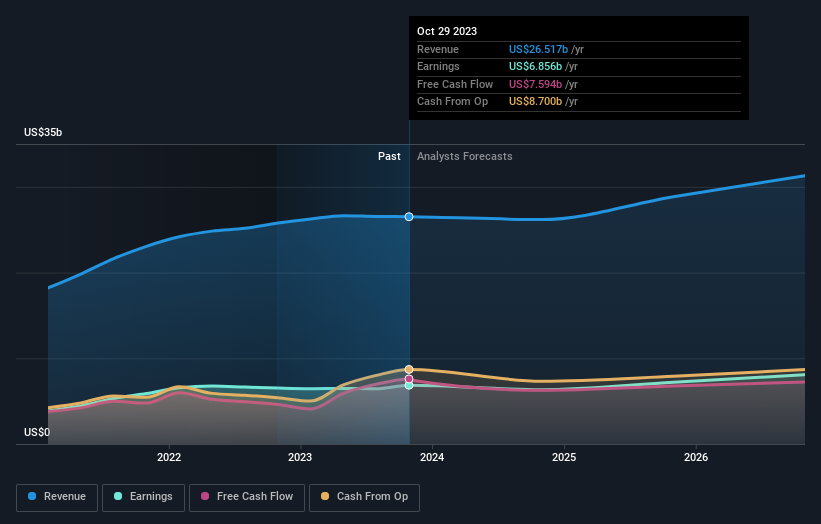Click the US$0 y-axis label
The width and height of the screenshot is (821, 524).
(37, 432)
